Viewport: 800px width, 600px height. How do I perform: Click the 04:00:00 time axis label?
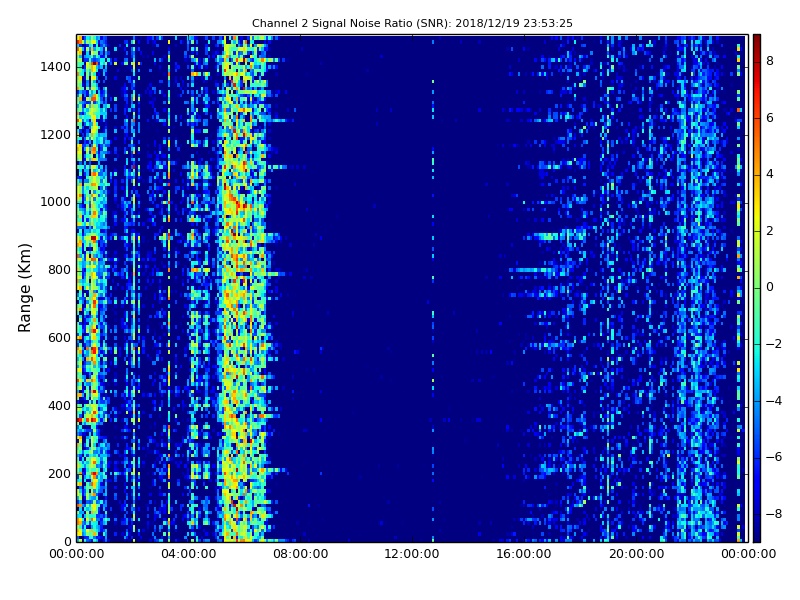coord(188,554)
